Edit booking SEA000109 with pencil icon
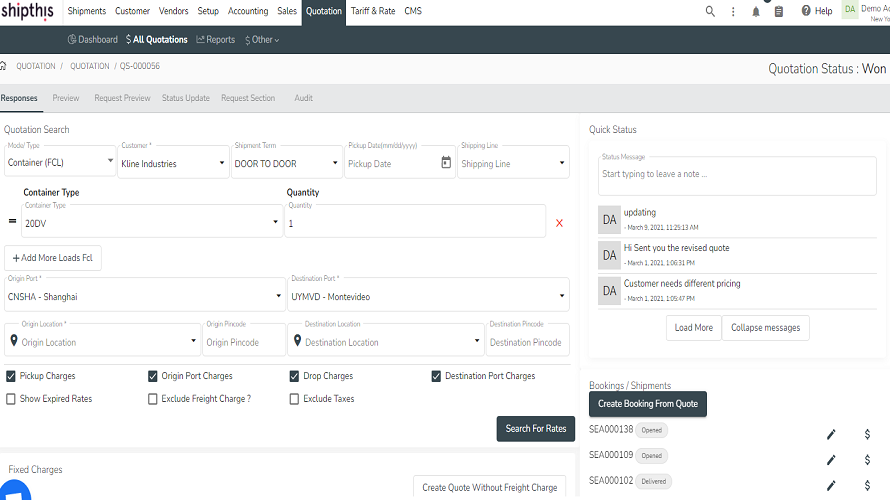The height and width of the screenshot is (500, 890). (831, 460)
